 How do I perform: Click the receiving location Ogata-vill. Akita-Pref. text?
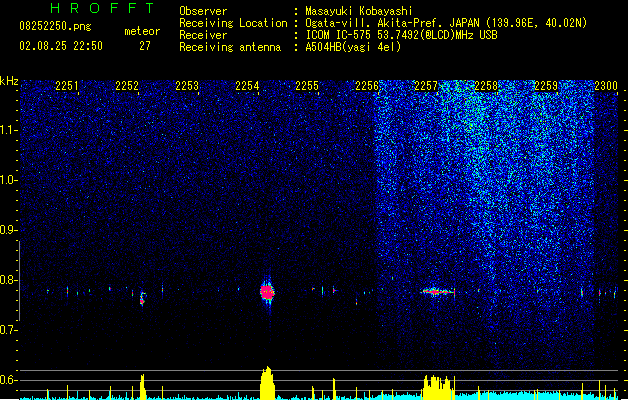[x=446, y=23]
